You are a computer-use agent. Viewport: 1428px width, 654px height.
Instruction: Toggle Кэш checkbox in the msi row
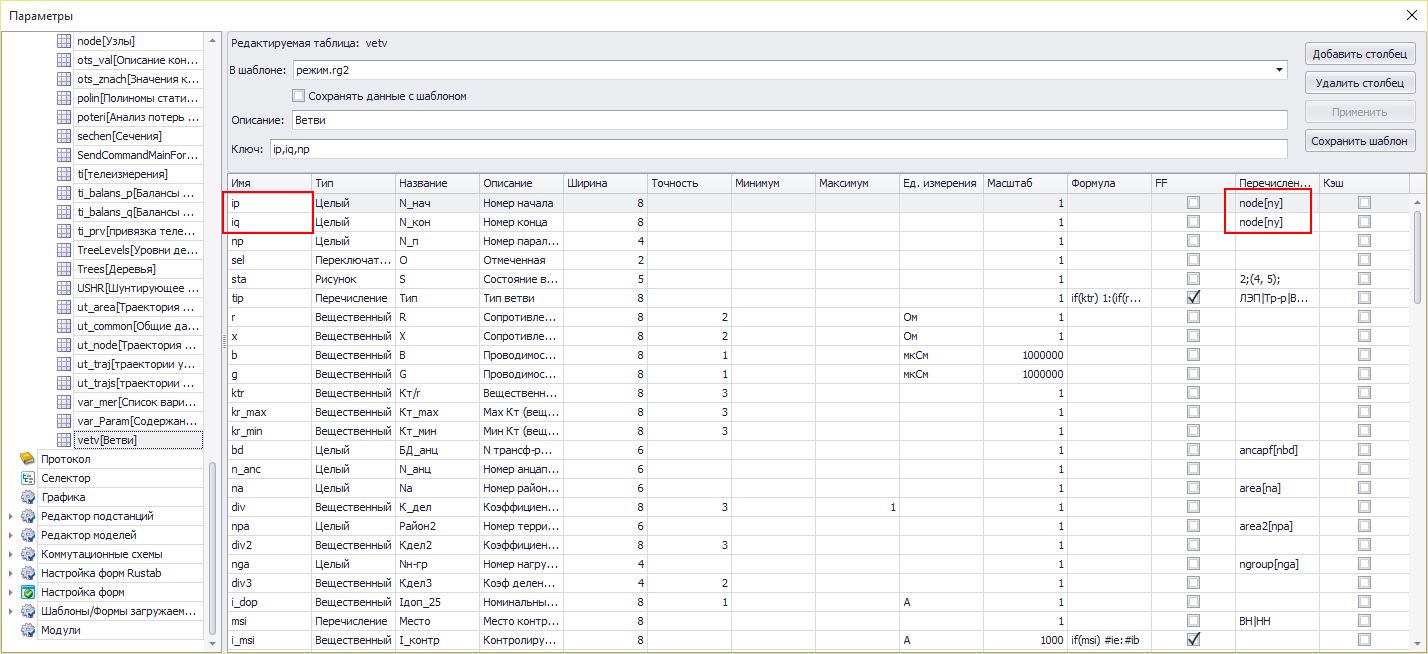[x=1364, y=621]
